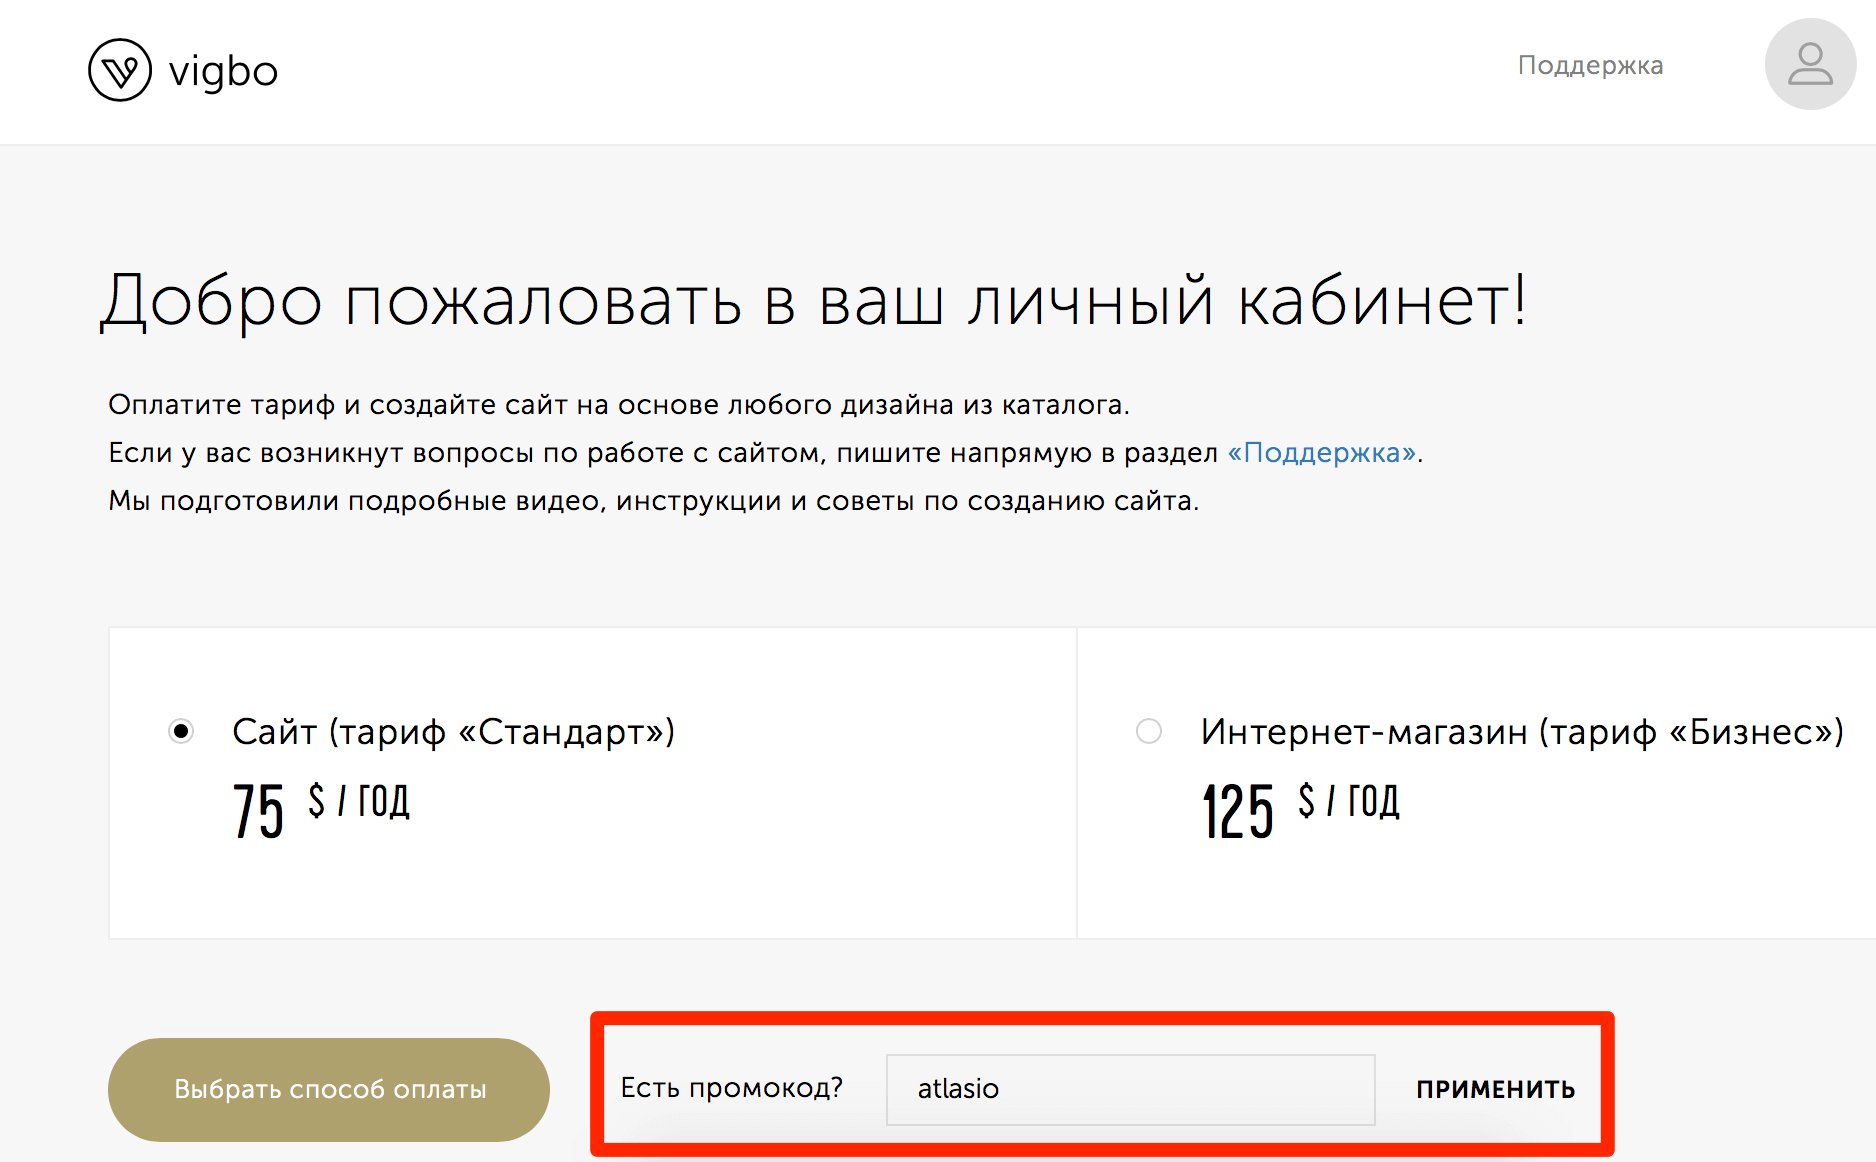Click the Интернет-магазин (тариф «Бизнес») label
This screenshot has height=1162, width=1876.
click(x=1521, y=732)
